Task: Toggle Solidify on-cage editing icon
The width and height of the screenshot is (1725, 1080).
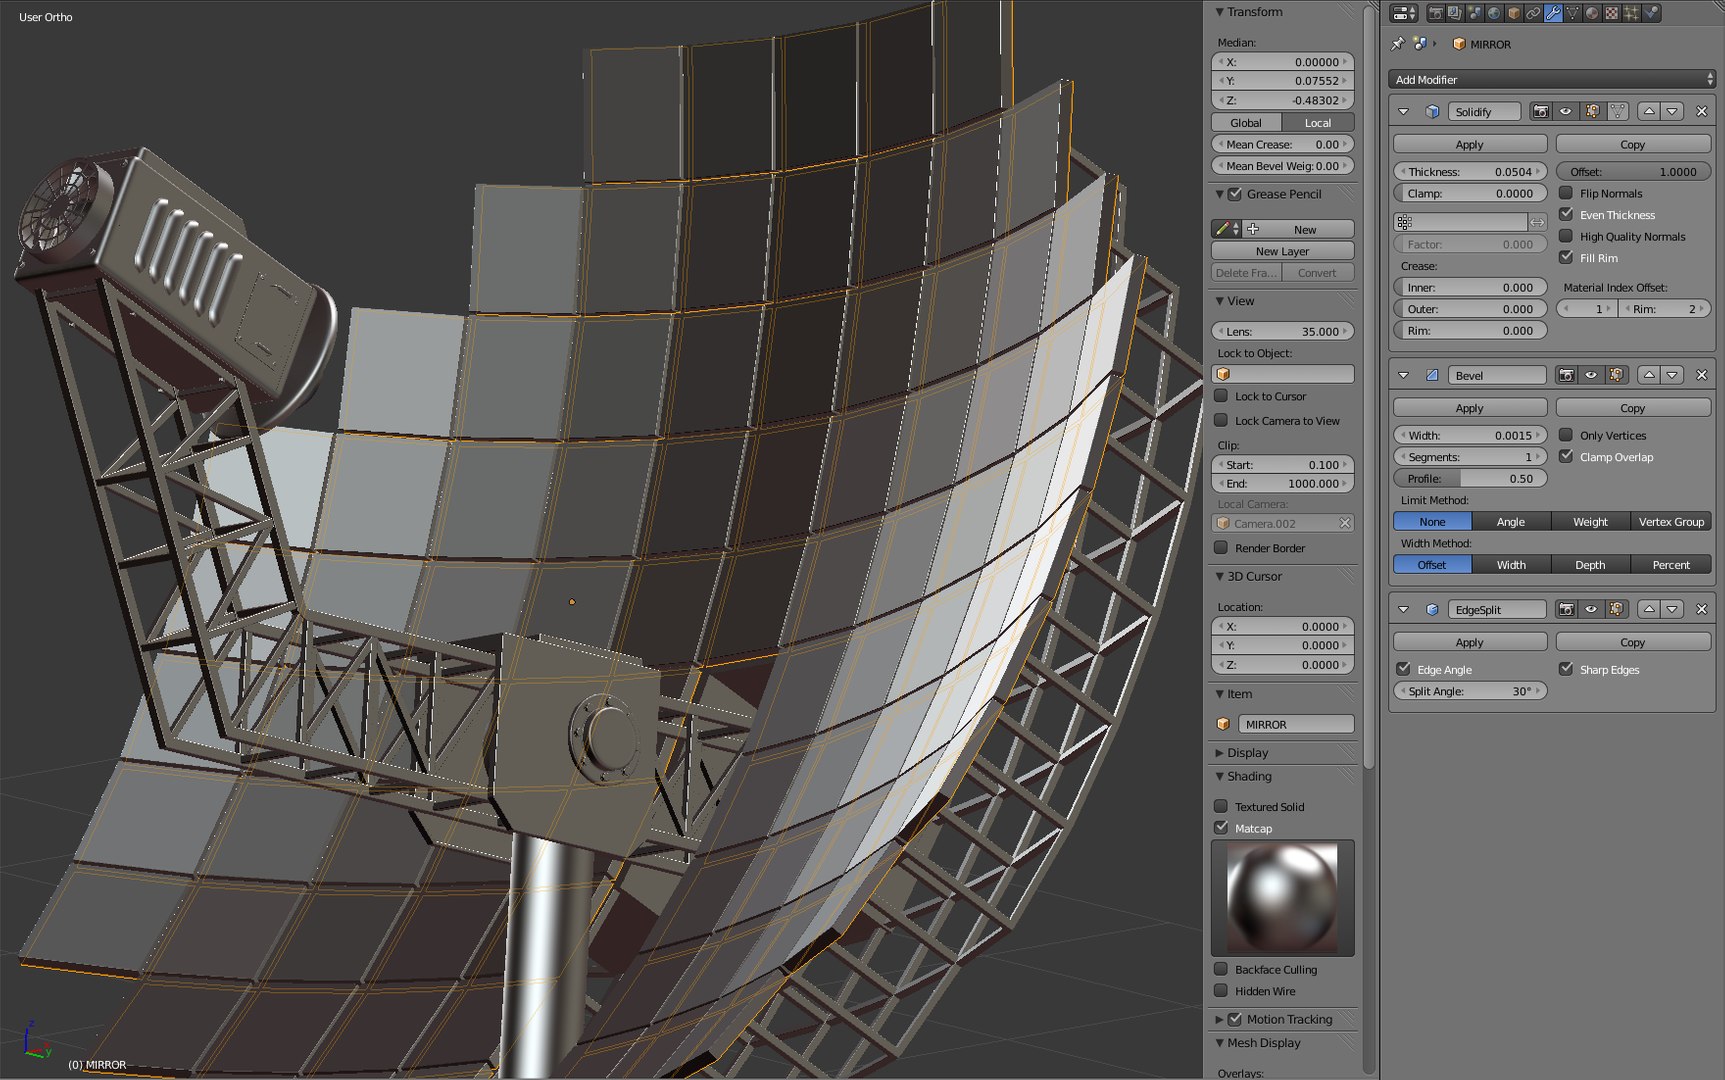Action: [1617, 112]
